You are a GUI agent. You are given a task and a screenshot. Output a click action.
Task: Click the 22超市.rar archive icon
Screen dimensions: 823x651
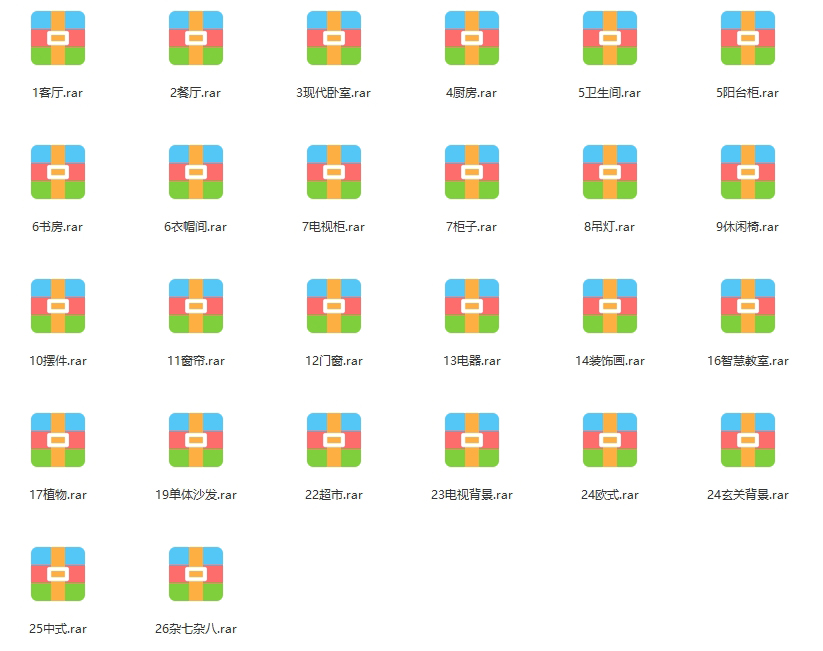click(334, 439)
